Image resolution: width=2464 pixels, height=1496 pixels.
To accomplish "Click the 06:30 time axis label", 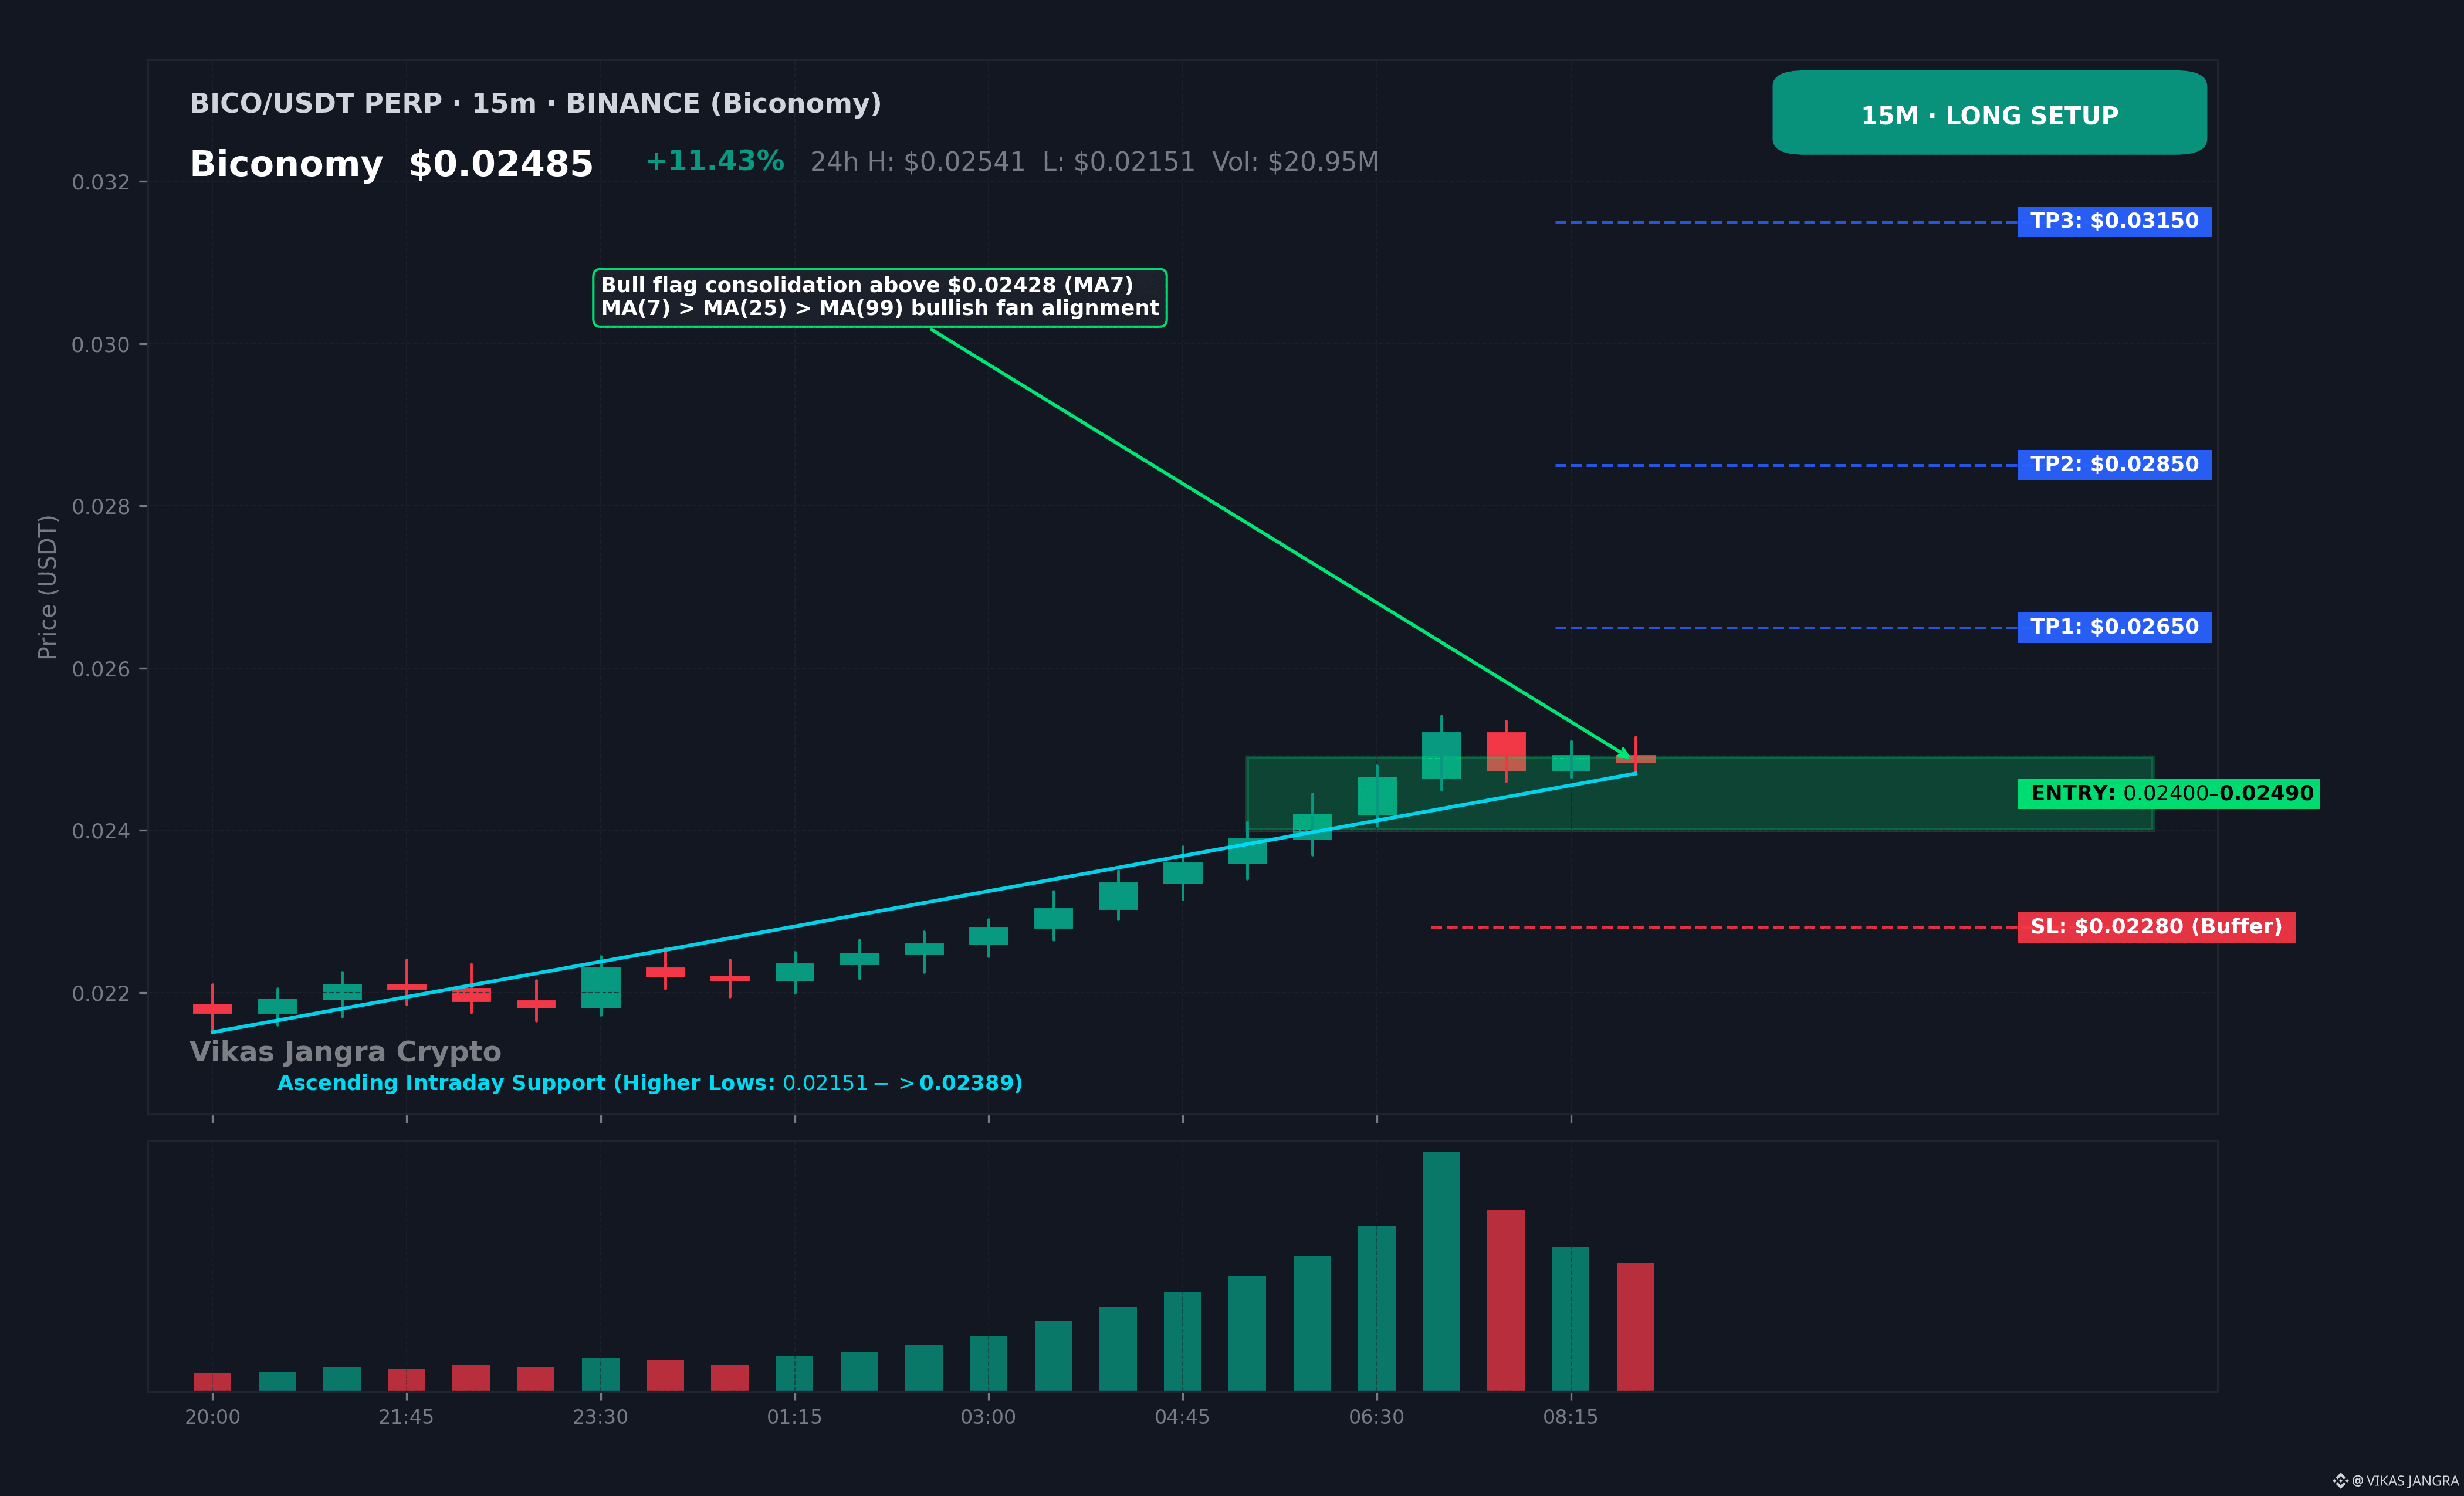I will (x=1376, y=1417).
